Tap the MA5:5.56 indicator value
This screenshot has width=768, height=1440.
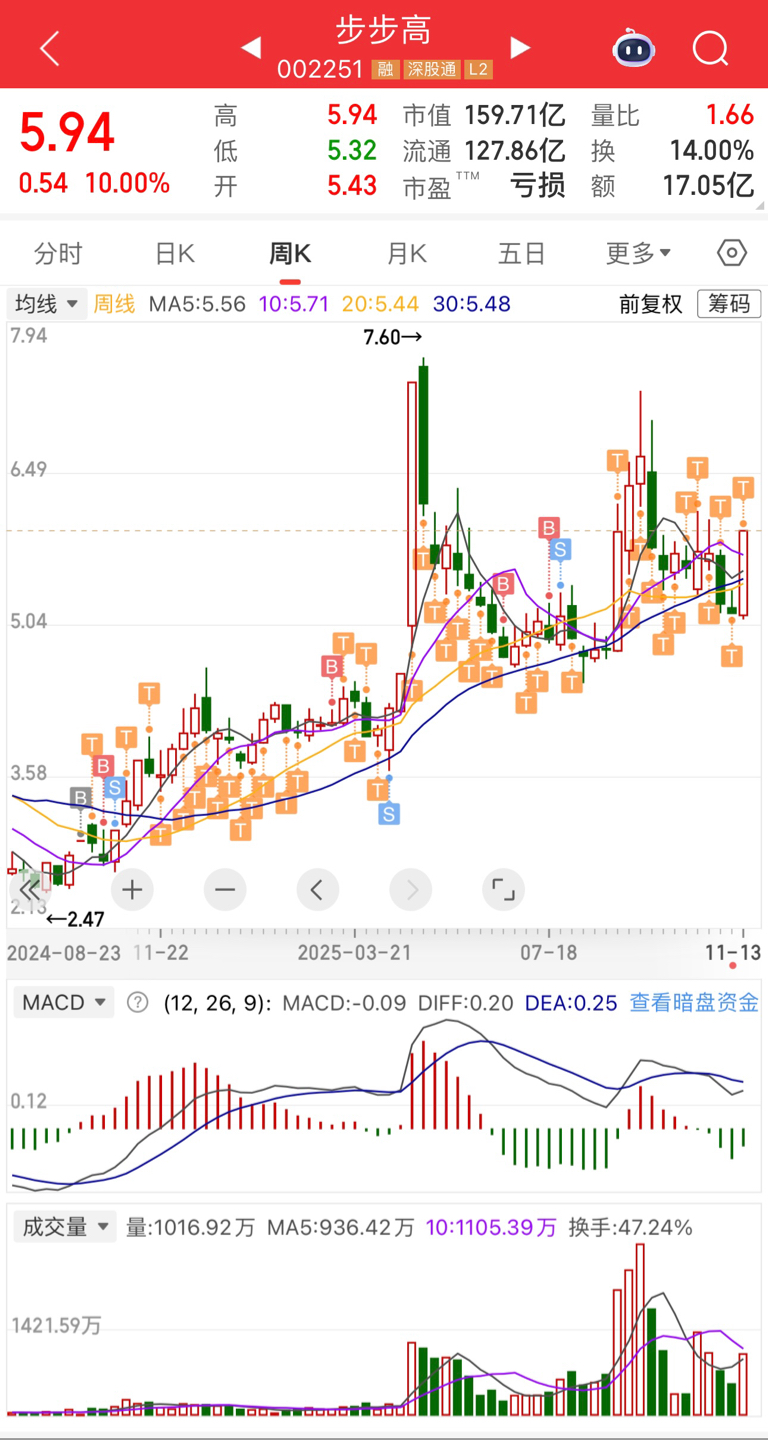197,304
